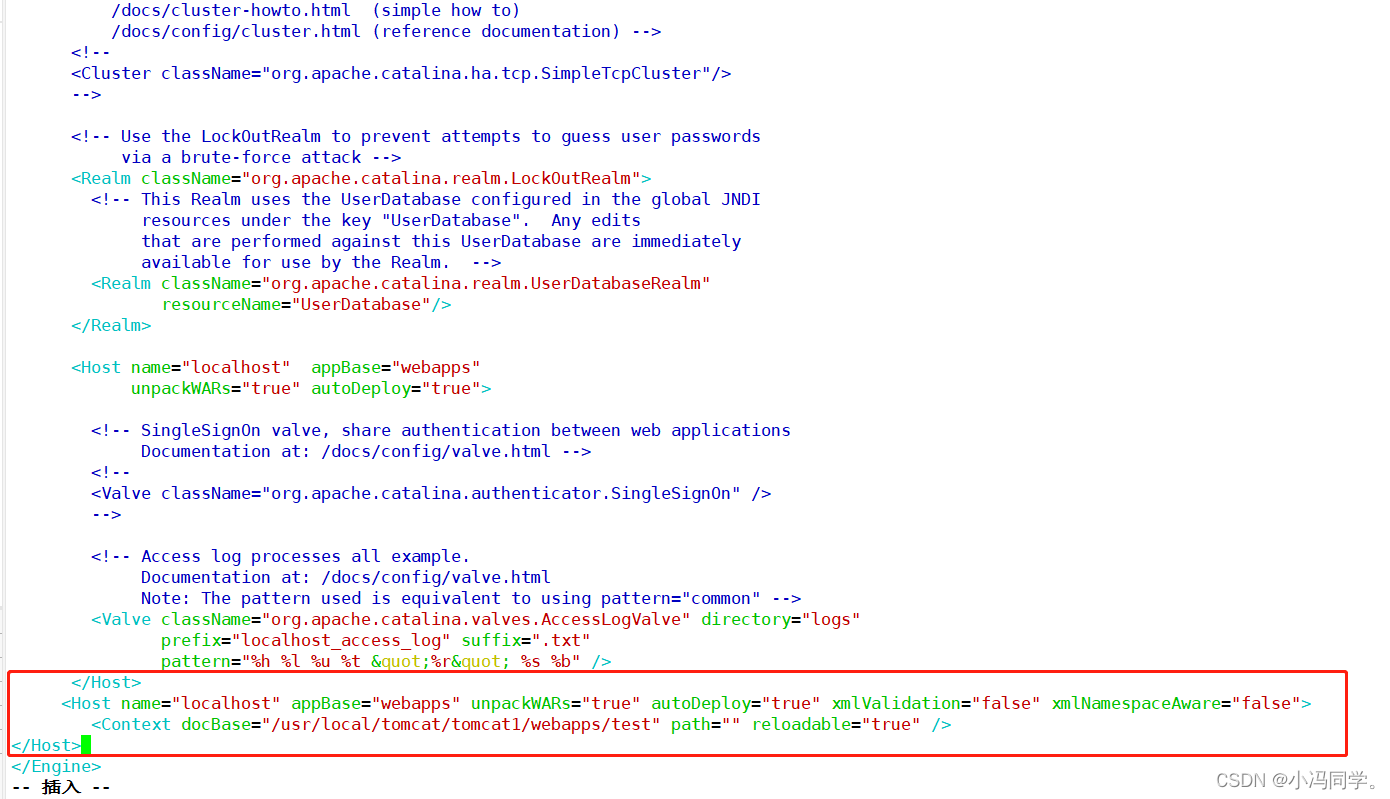Click the "/docs/cluster-howto.html" comment path
The height and width of the screenshot is (799, 1390).
[x=231, y=10]
